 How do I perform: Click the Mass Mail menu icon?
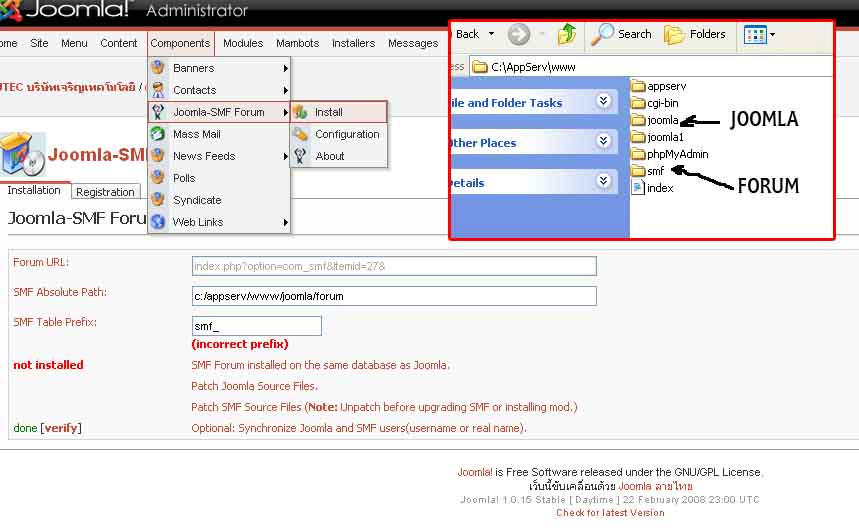point(158,134)
